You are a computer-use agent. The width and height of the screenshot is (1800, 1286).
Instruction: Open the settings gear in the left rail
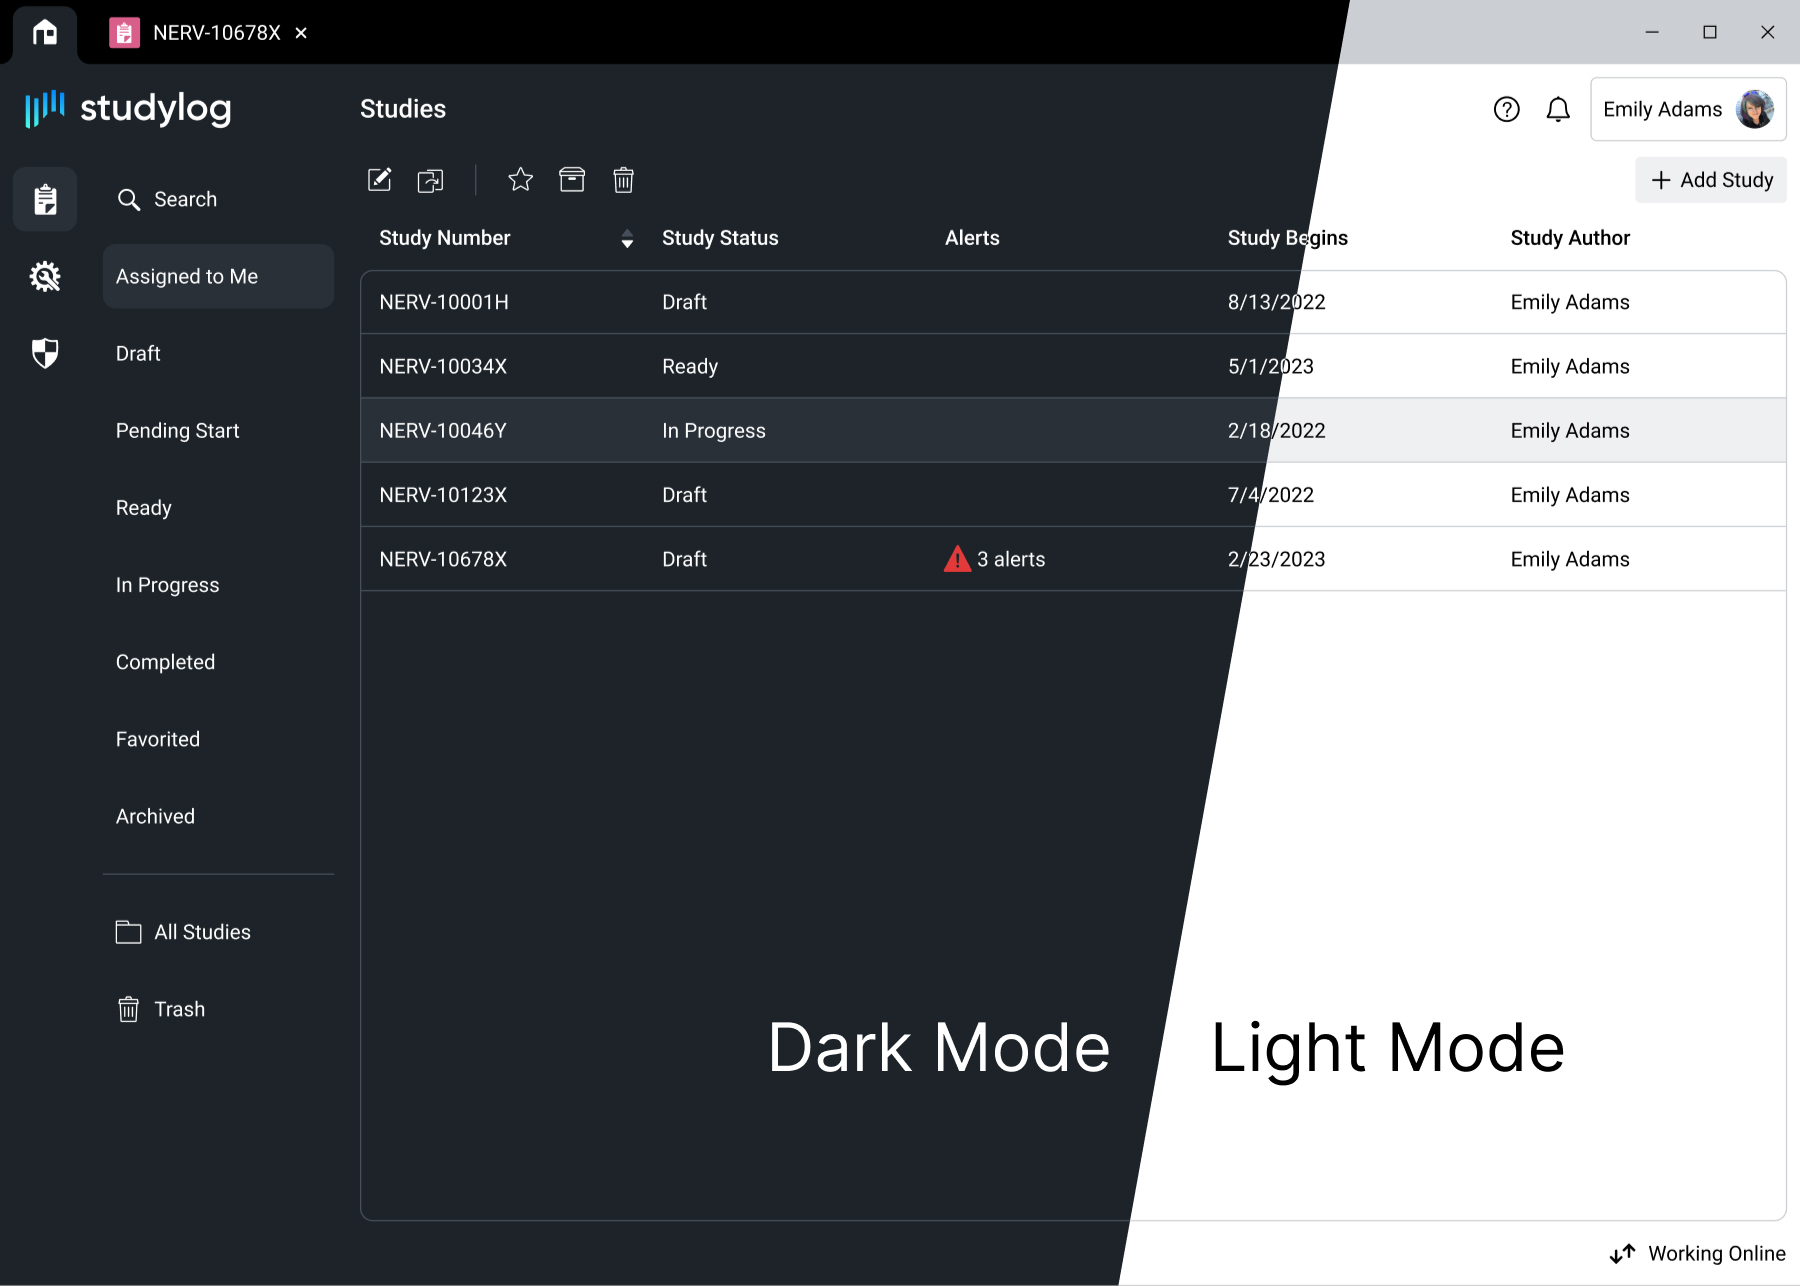coord(45,276)
